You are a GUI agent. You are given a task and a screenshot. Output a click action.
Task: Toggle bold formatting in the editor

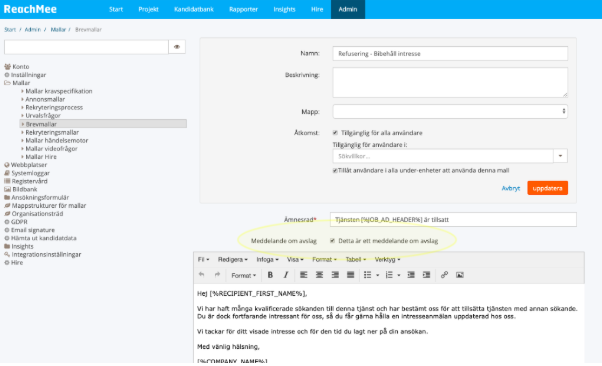pyautogui.click(x=270, y=275)
